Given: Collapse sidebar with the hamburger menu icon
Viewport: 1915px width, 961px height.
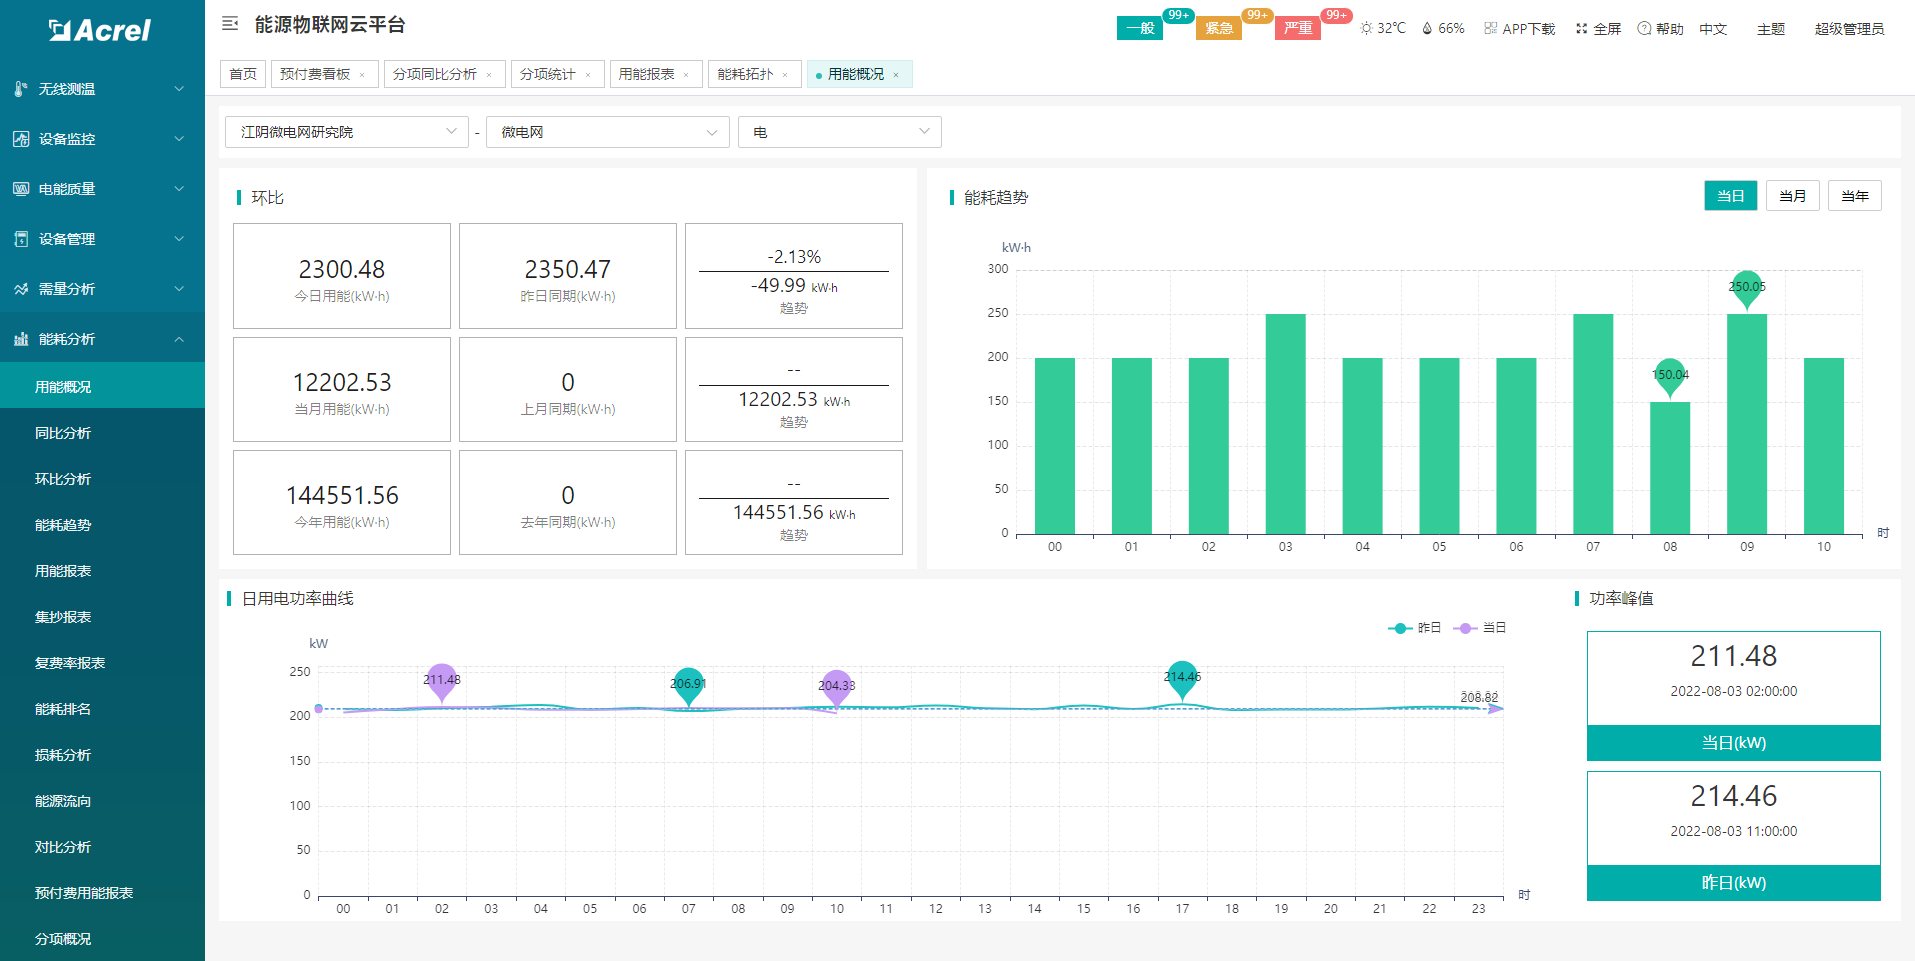Looking at the screenshot, I should pos(230,24).
